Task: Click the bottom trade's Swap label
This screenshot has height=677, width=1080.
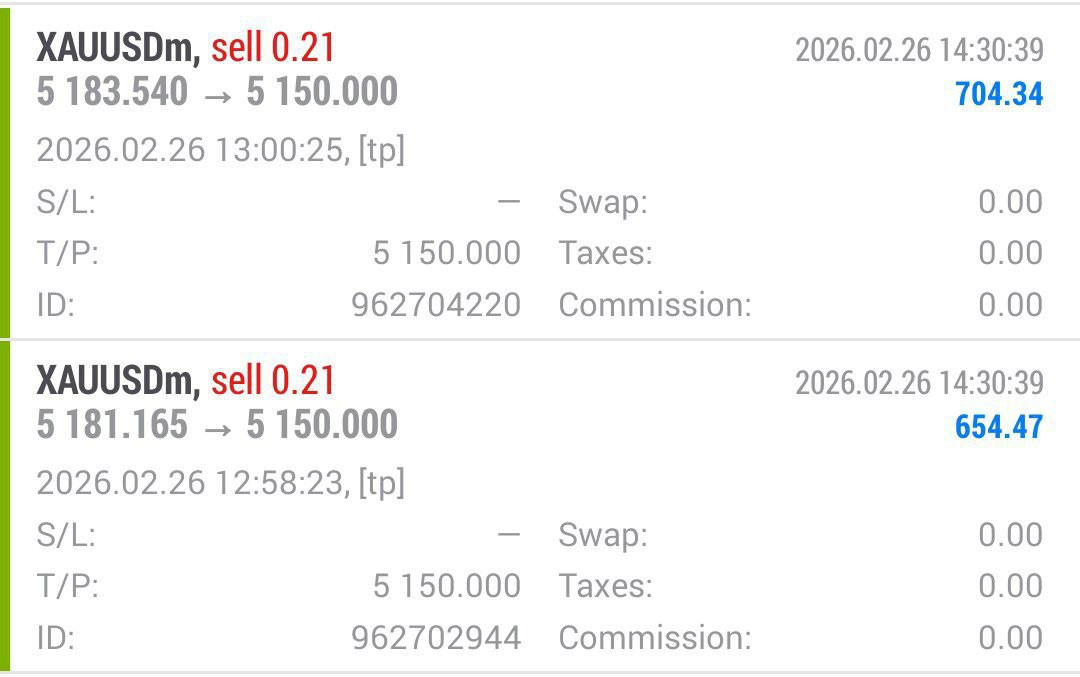Action: pos(603,535)
